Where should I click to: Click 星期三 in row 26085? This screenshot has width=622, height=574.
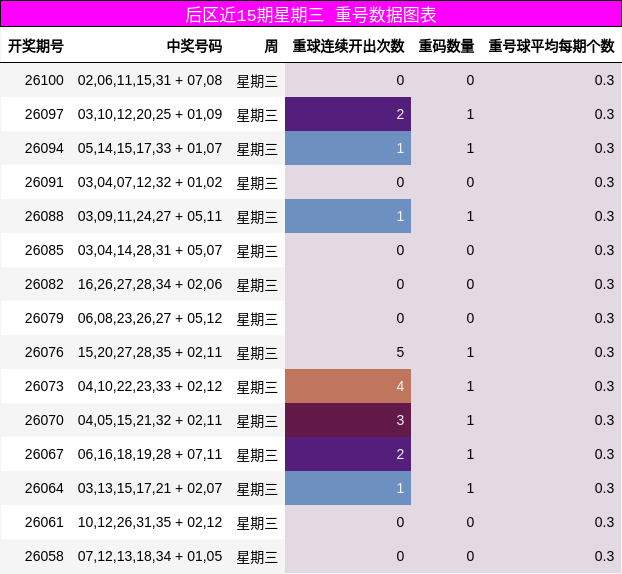[x=257, y=251]
